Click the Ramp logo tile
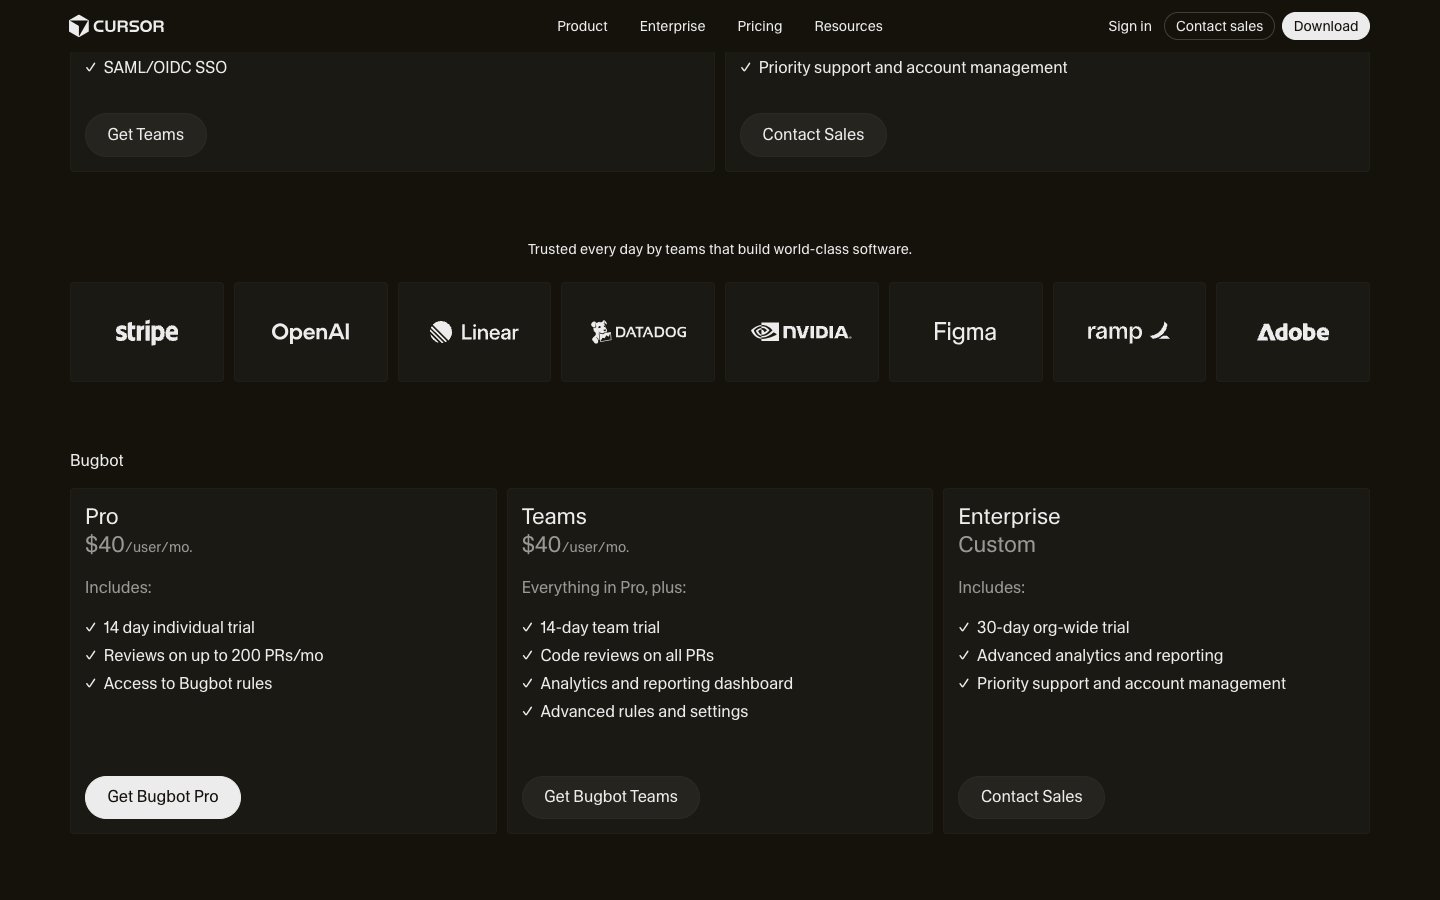The height and width of the screenshot is (900, 1440). click(x=1129, y=332)
